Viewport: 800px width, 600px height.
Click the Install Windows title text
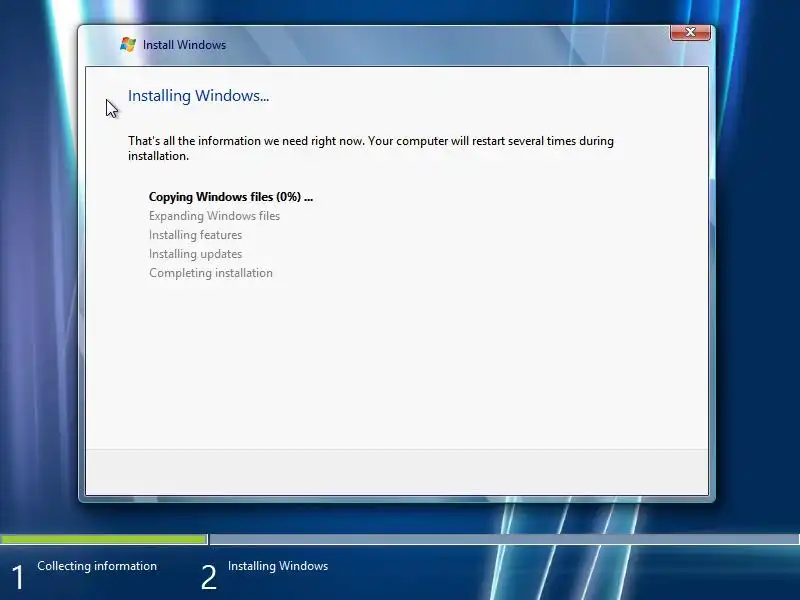[x=184, y=45]
